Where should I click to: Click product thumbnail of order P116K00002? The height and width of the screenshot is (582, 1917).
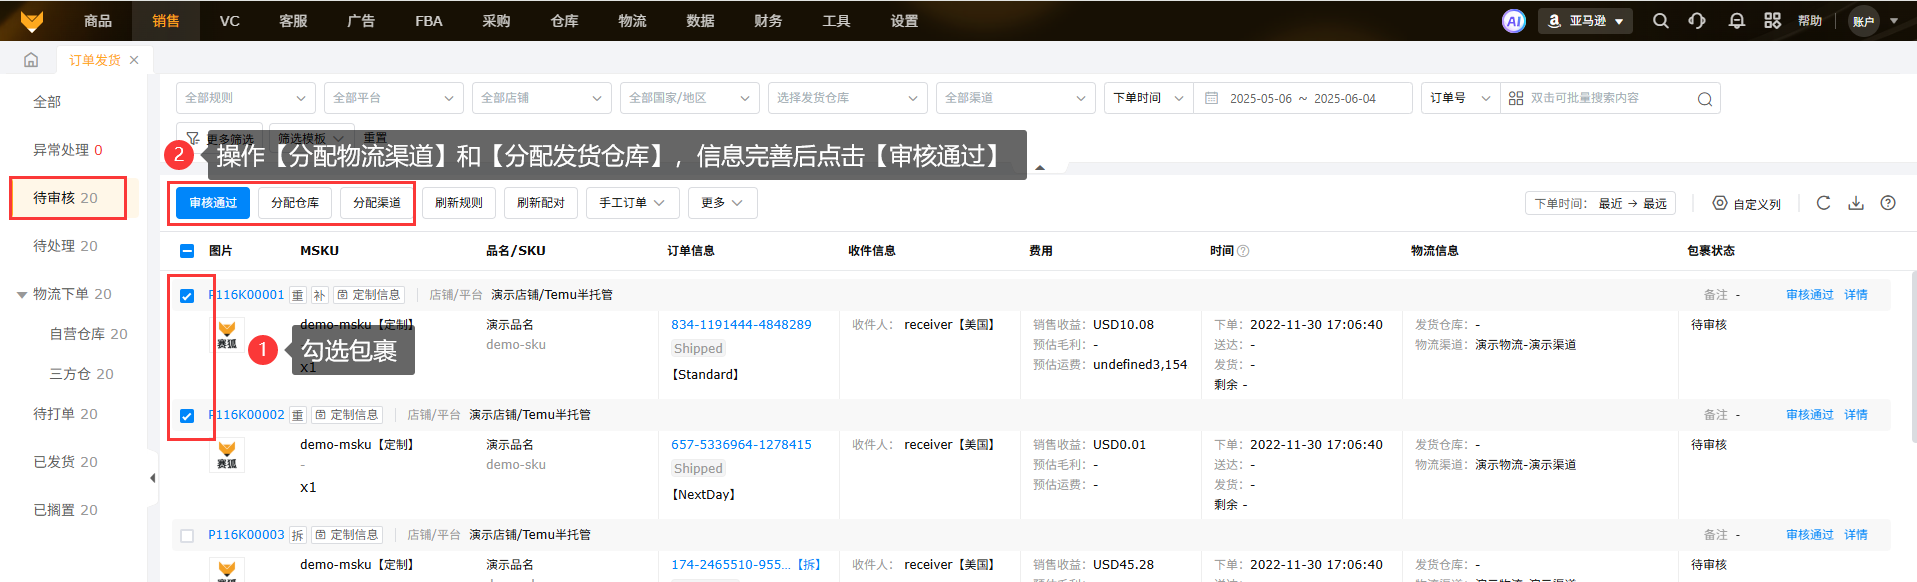click(x=227, y=454)
